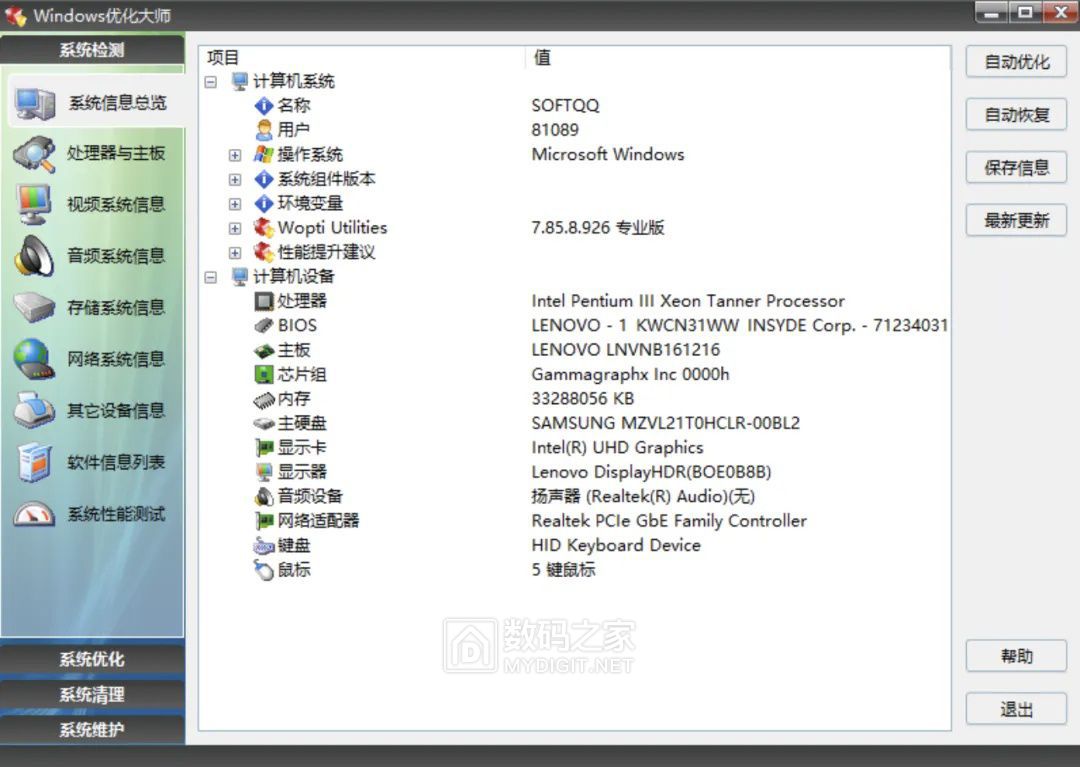The width and height of the screenshot is (1080, 767).
Task: Click the value 33288056 KB
Action: pos(583,399)
